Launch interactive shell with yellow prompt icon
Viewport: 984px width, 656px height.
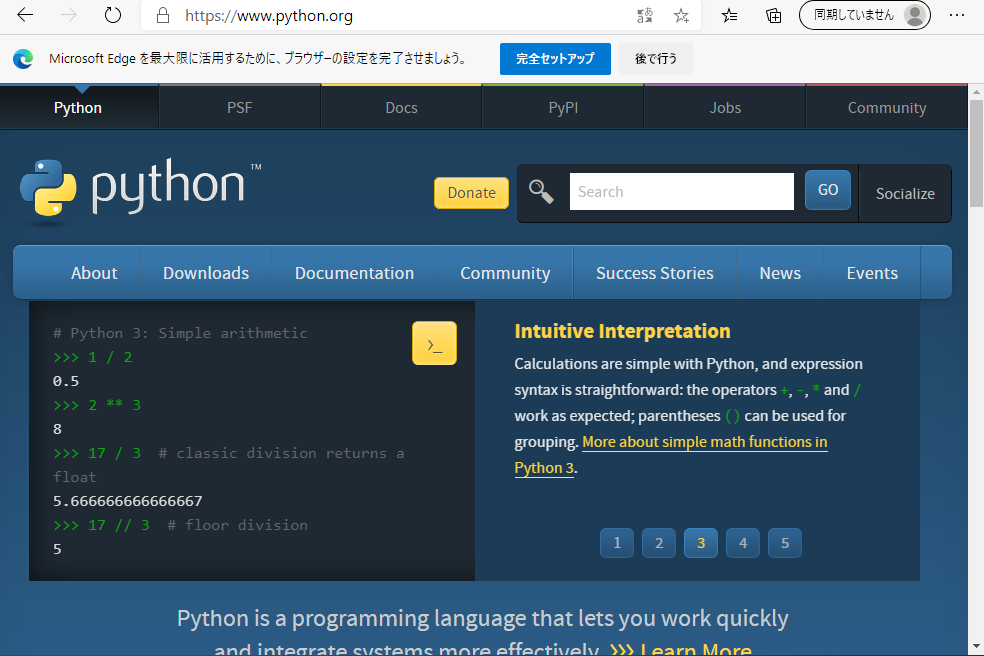click(434, 344)
